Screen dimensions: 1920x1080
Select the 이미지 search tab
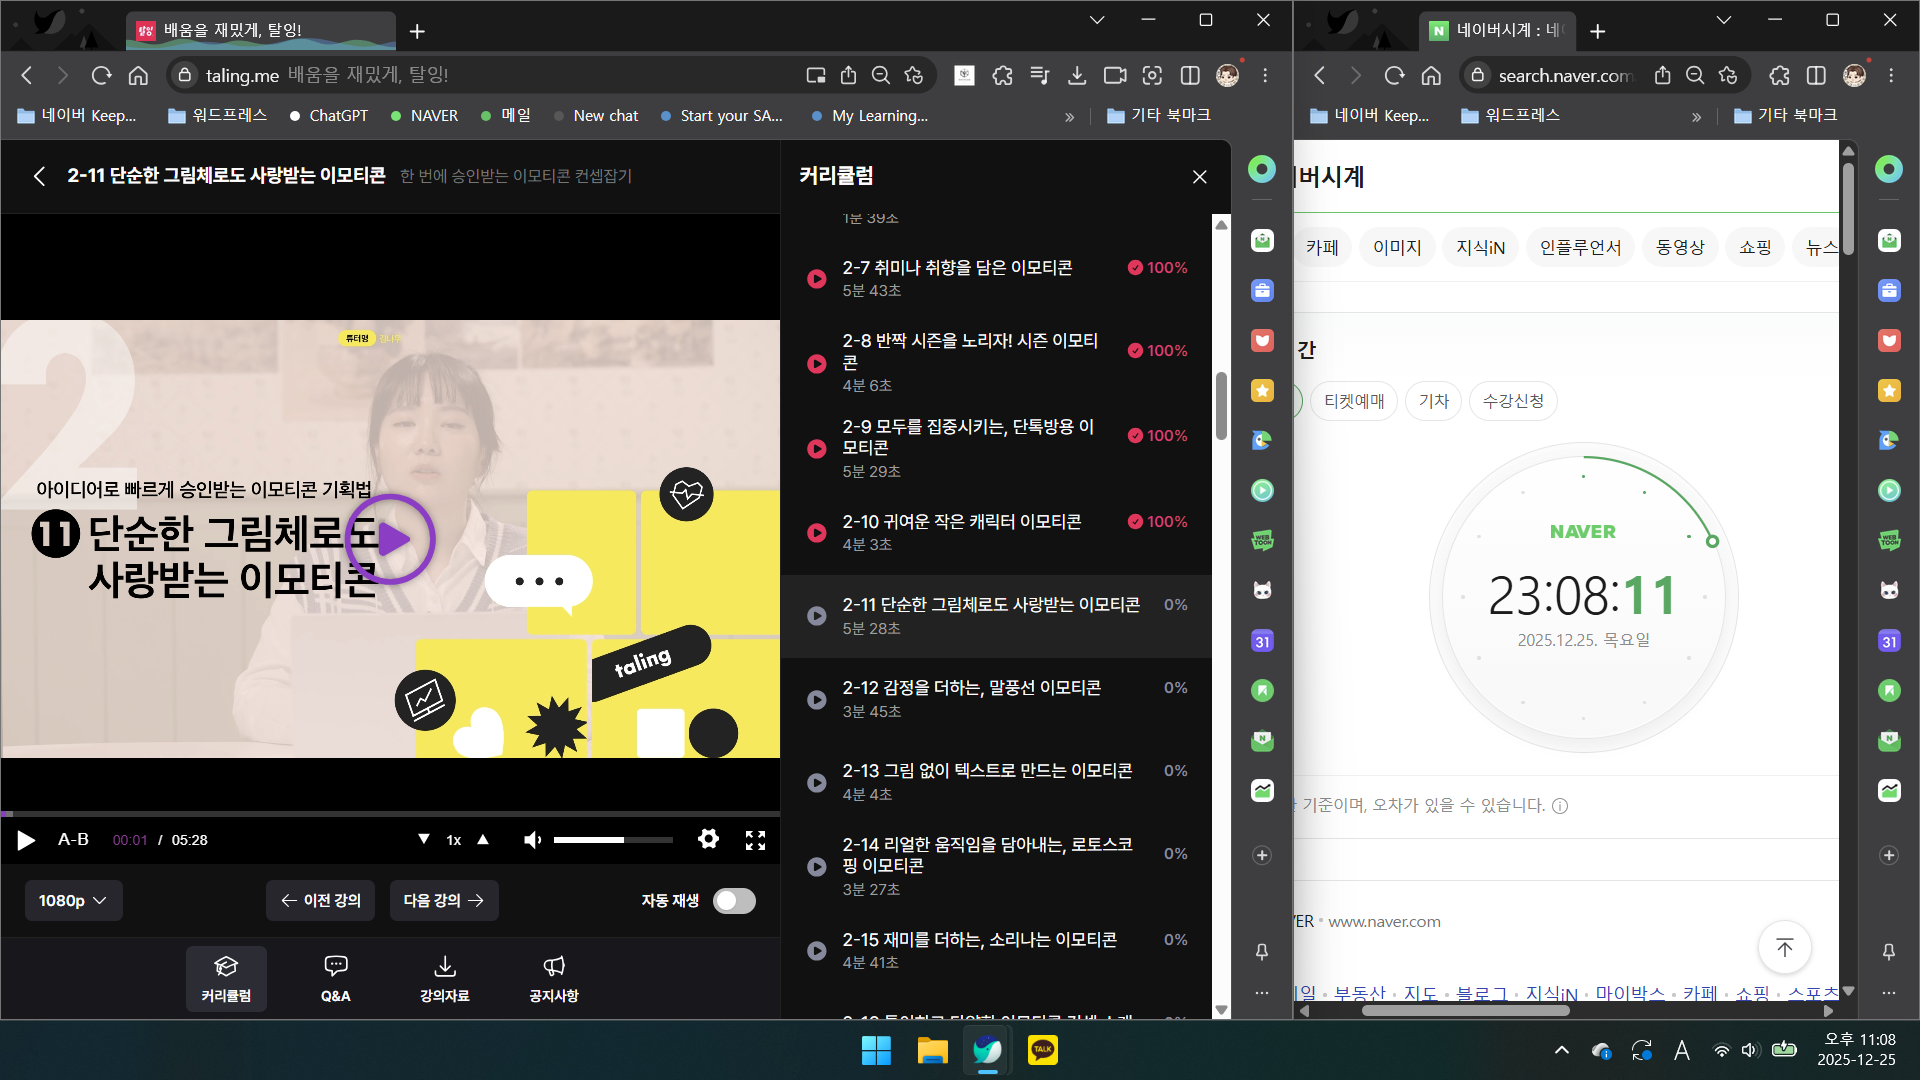click(x=1396, y=247)
